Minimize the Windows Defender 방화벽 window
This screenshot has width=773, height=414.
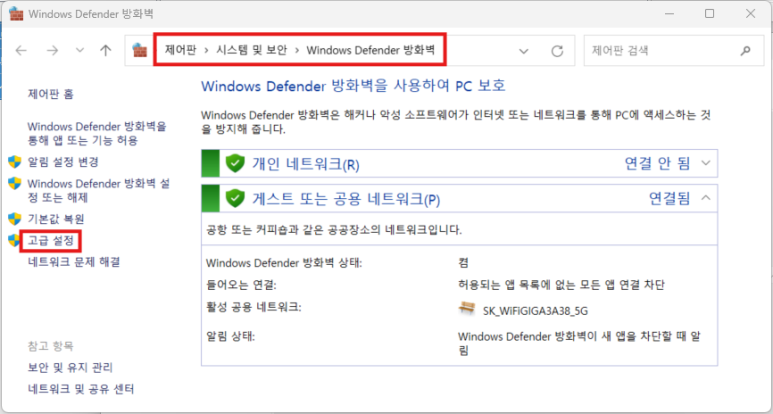(x=668, y=14)
